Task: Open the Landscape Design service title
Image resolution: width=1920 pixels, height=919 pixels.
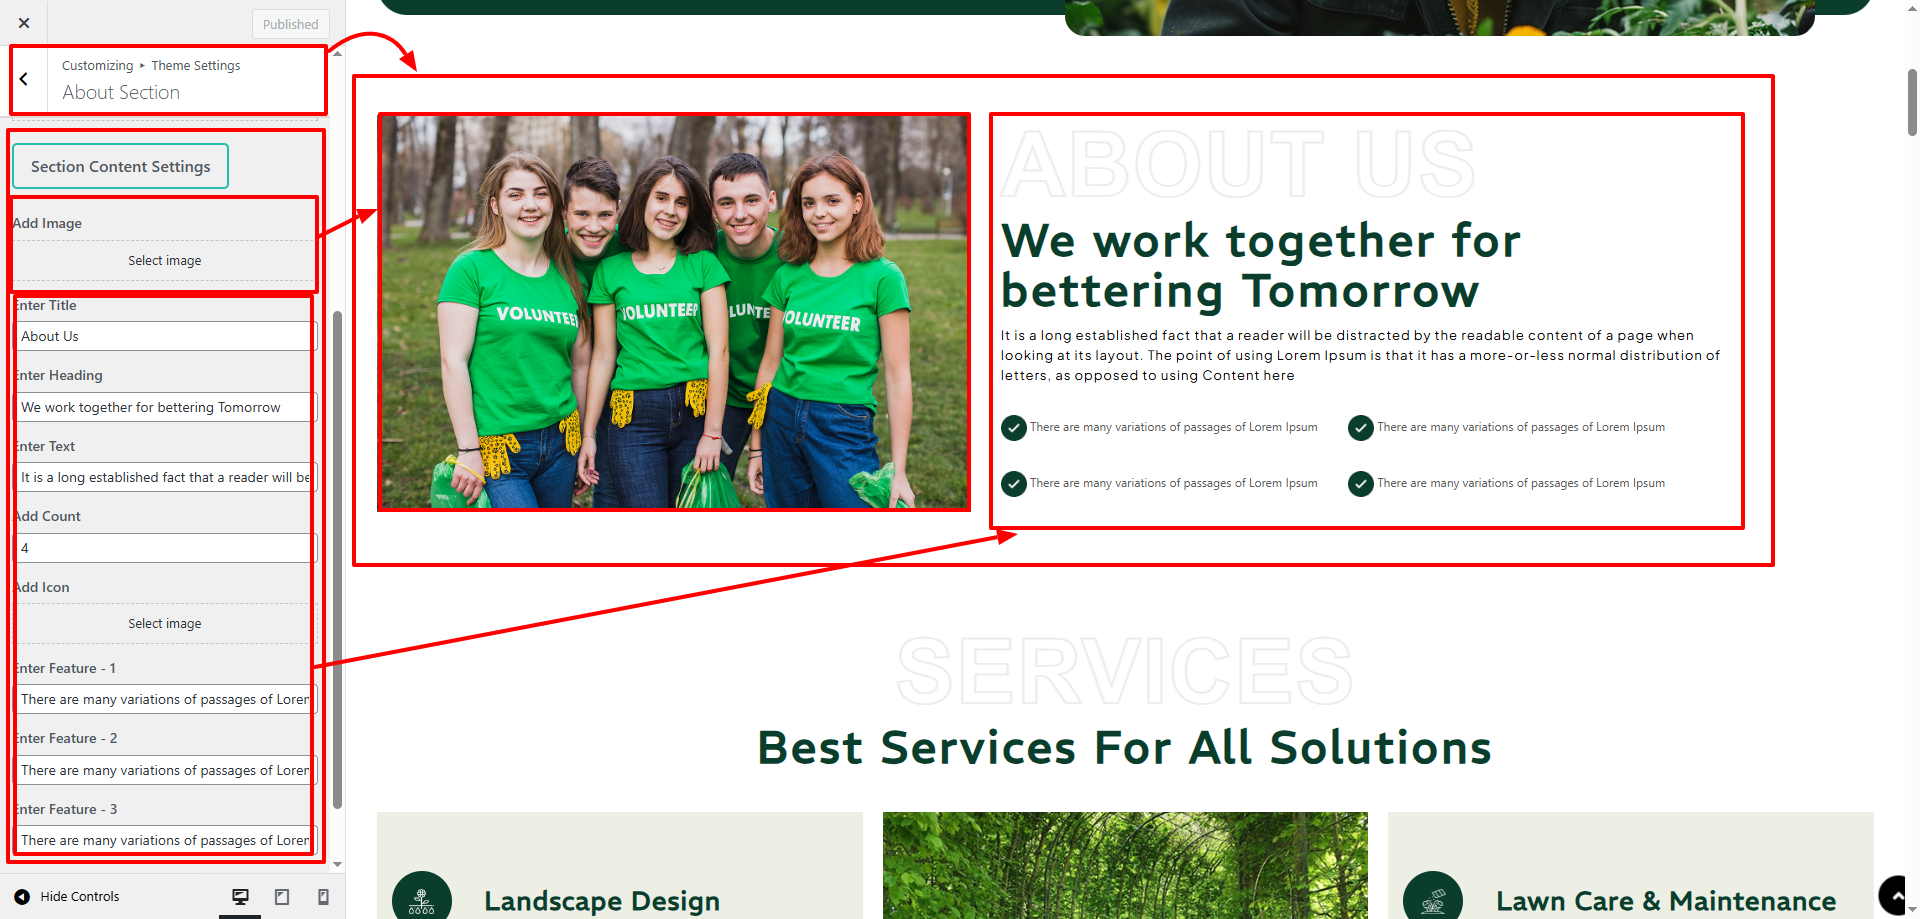Action: coord(602,901)
